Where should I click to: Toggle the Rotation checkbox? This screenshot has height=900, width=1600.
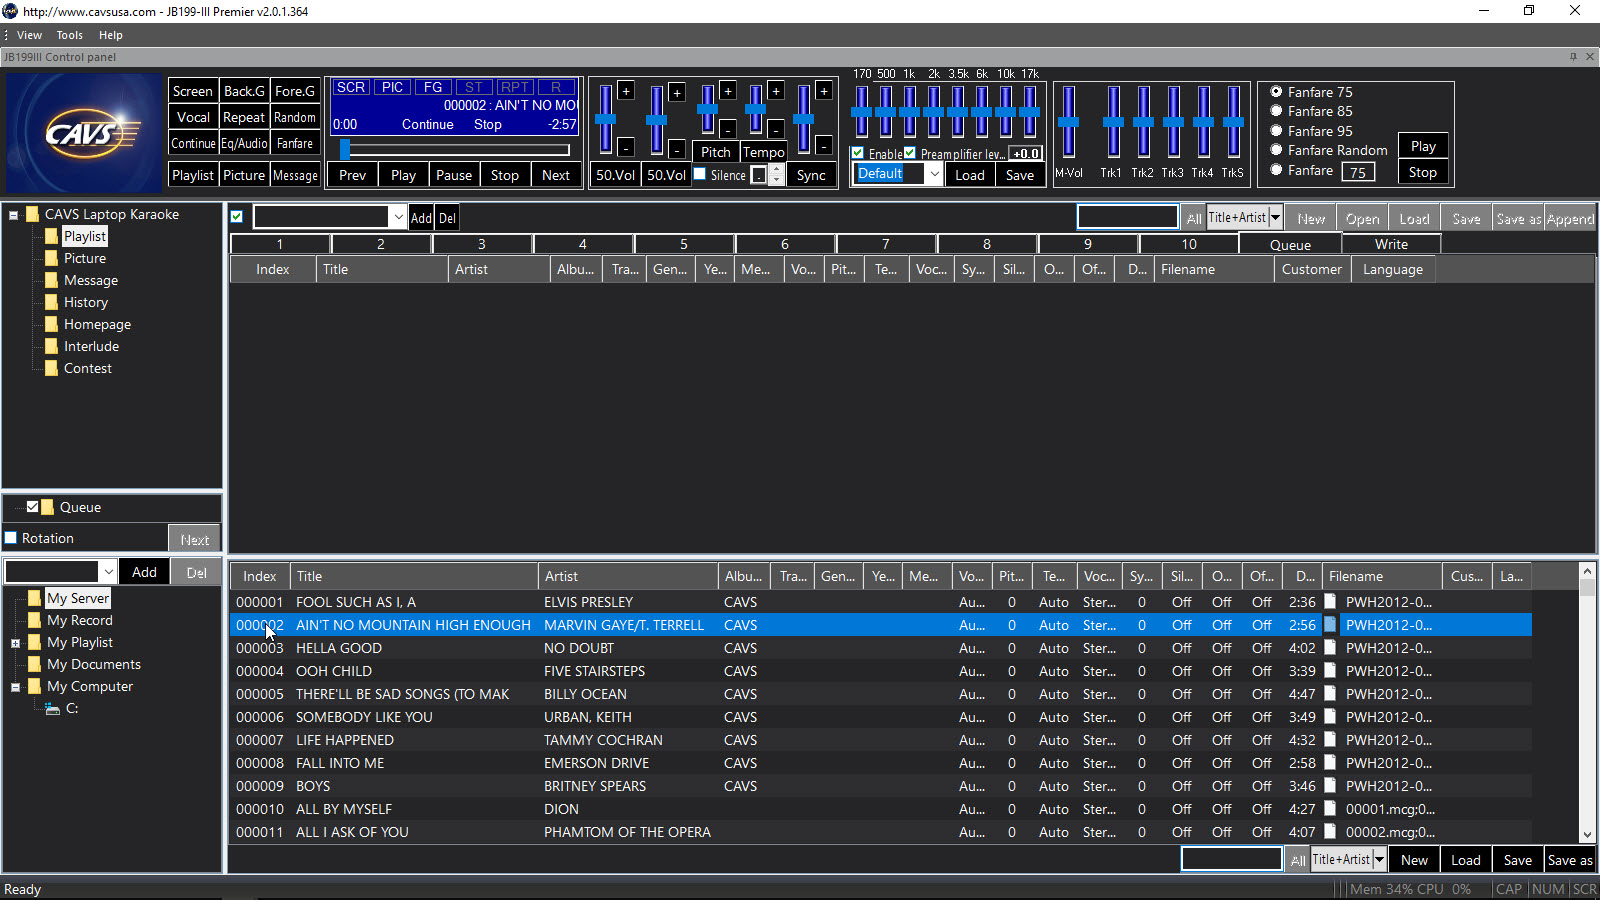click(11, 538)
